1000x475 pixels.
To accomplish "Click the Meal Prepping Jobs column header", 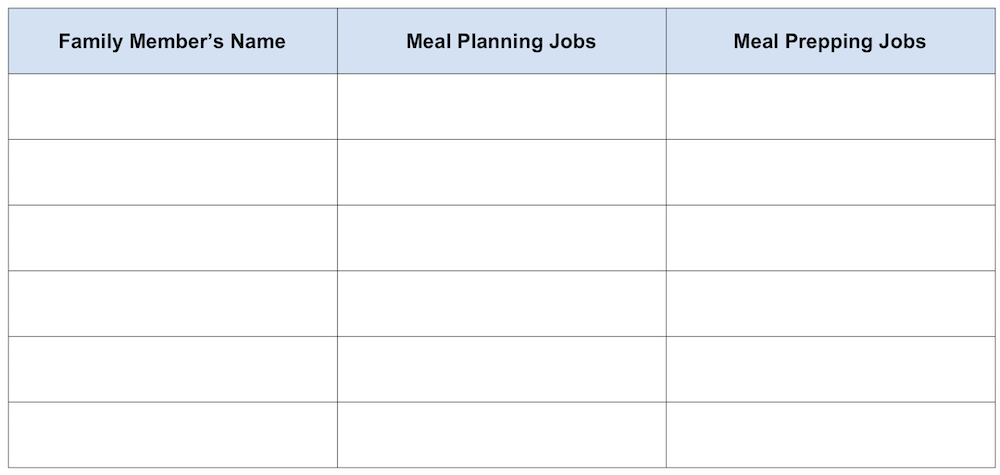I will [x=830, y=41].
